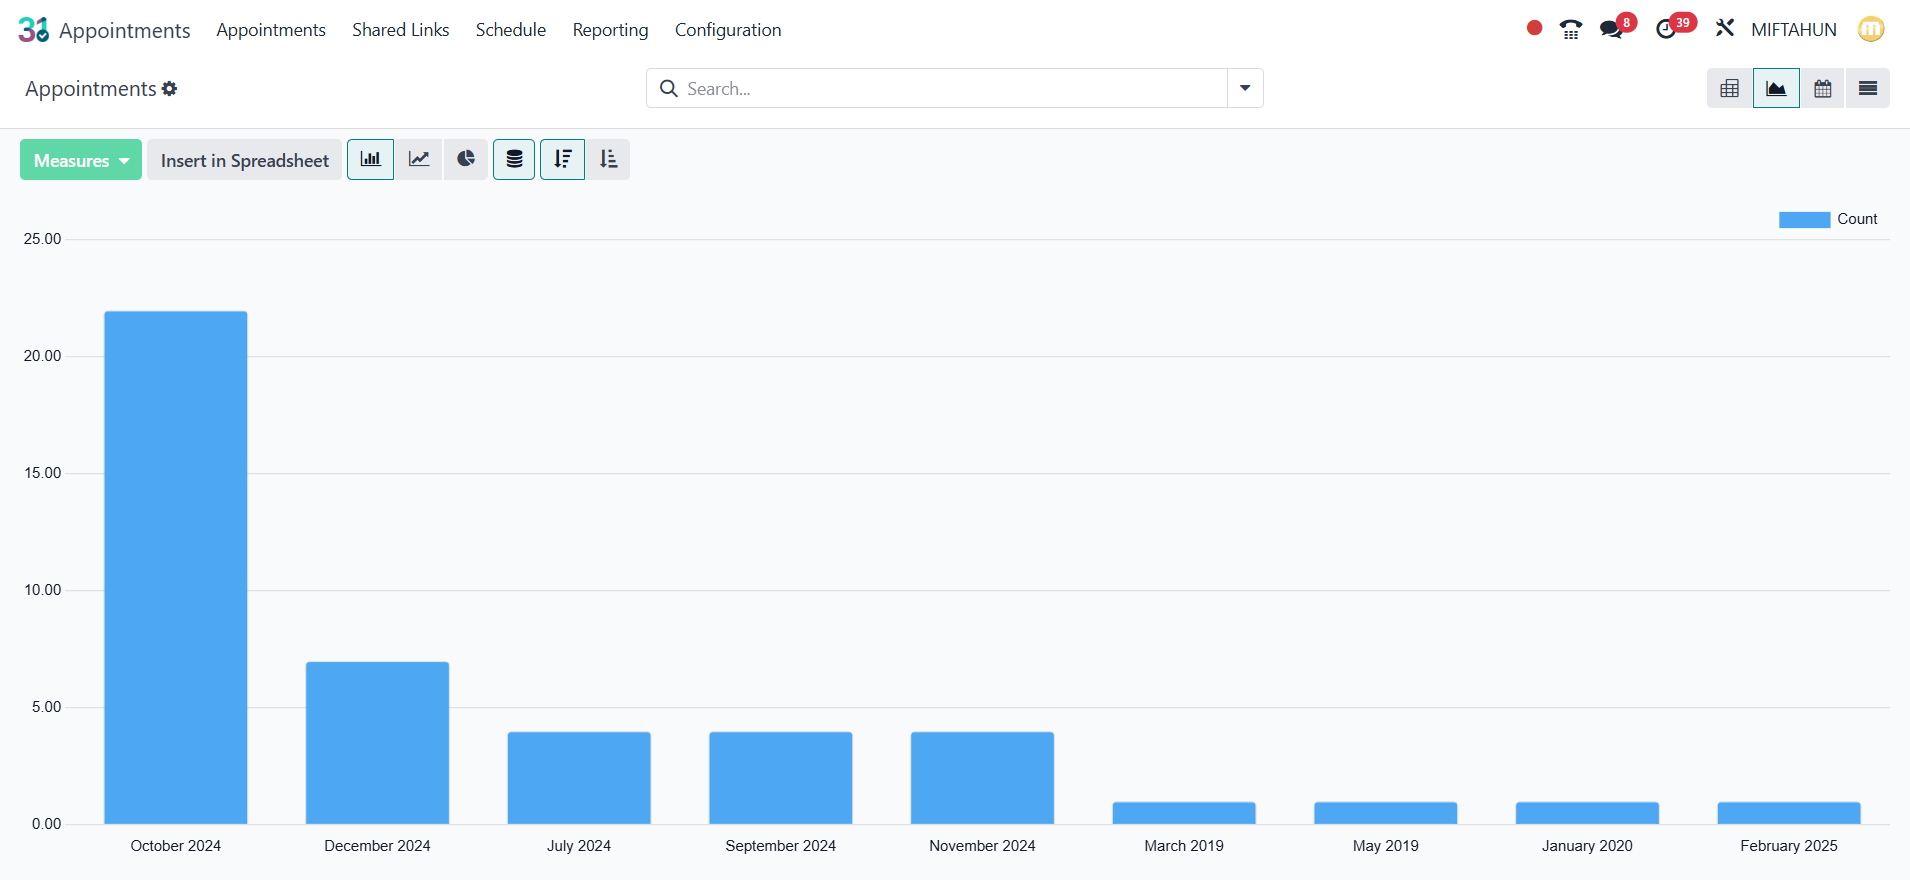Click the gear icon next to Appointments

click(170, 88)
